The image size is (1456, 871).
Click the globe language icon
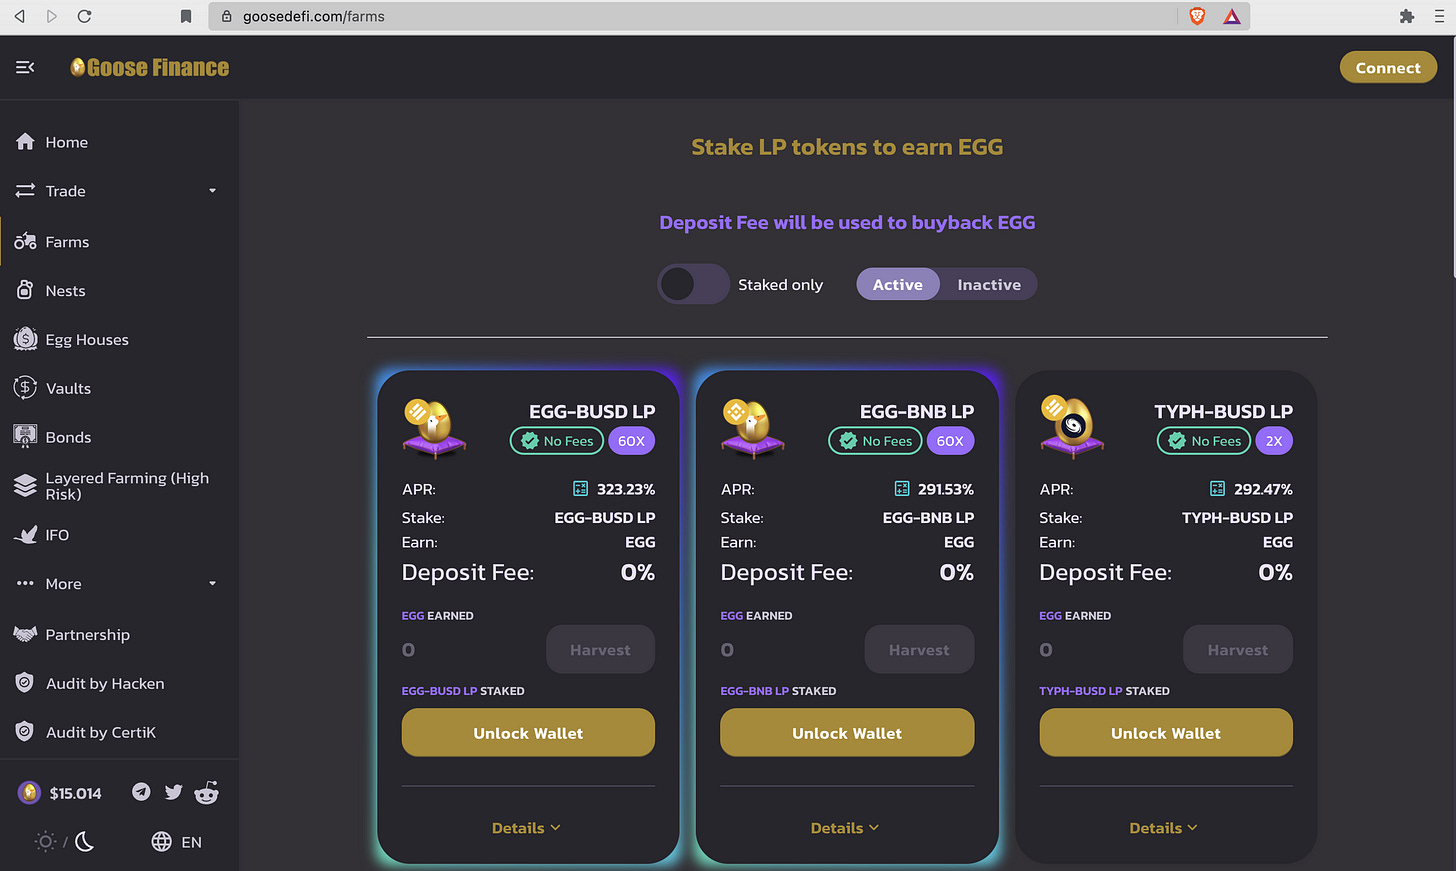162,842
